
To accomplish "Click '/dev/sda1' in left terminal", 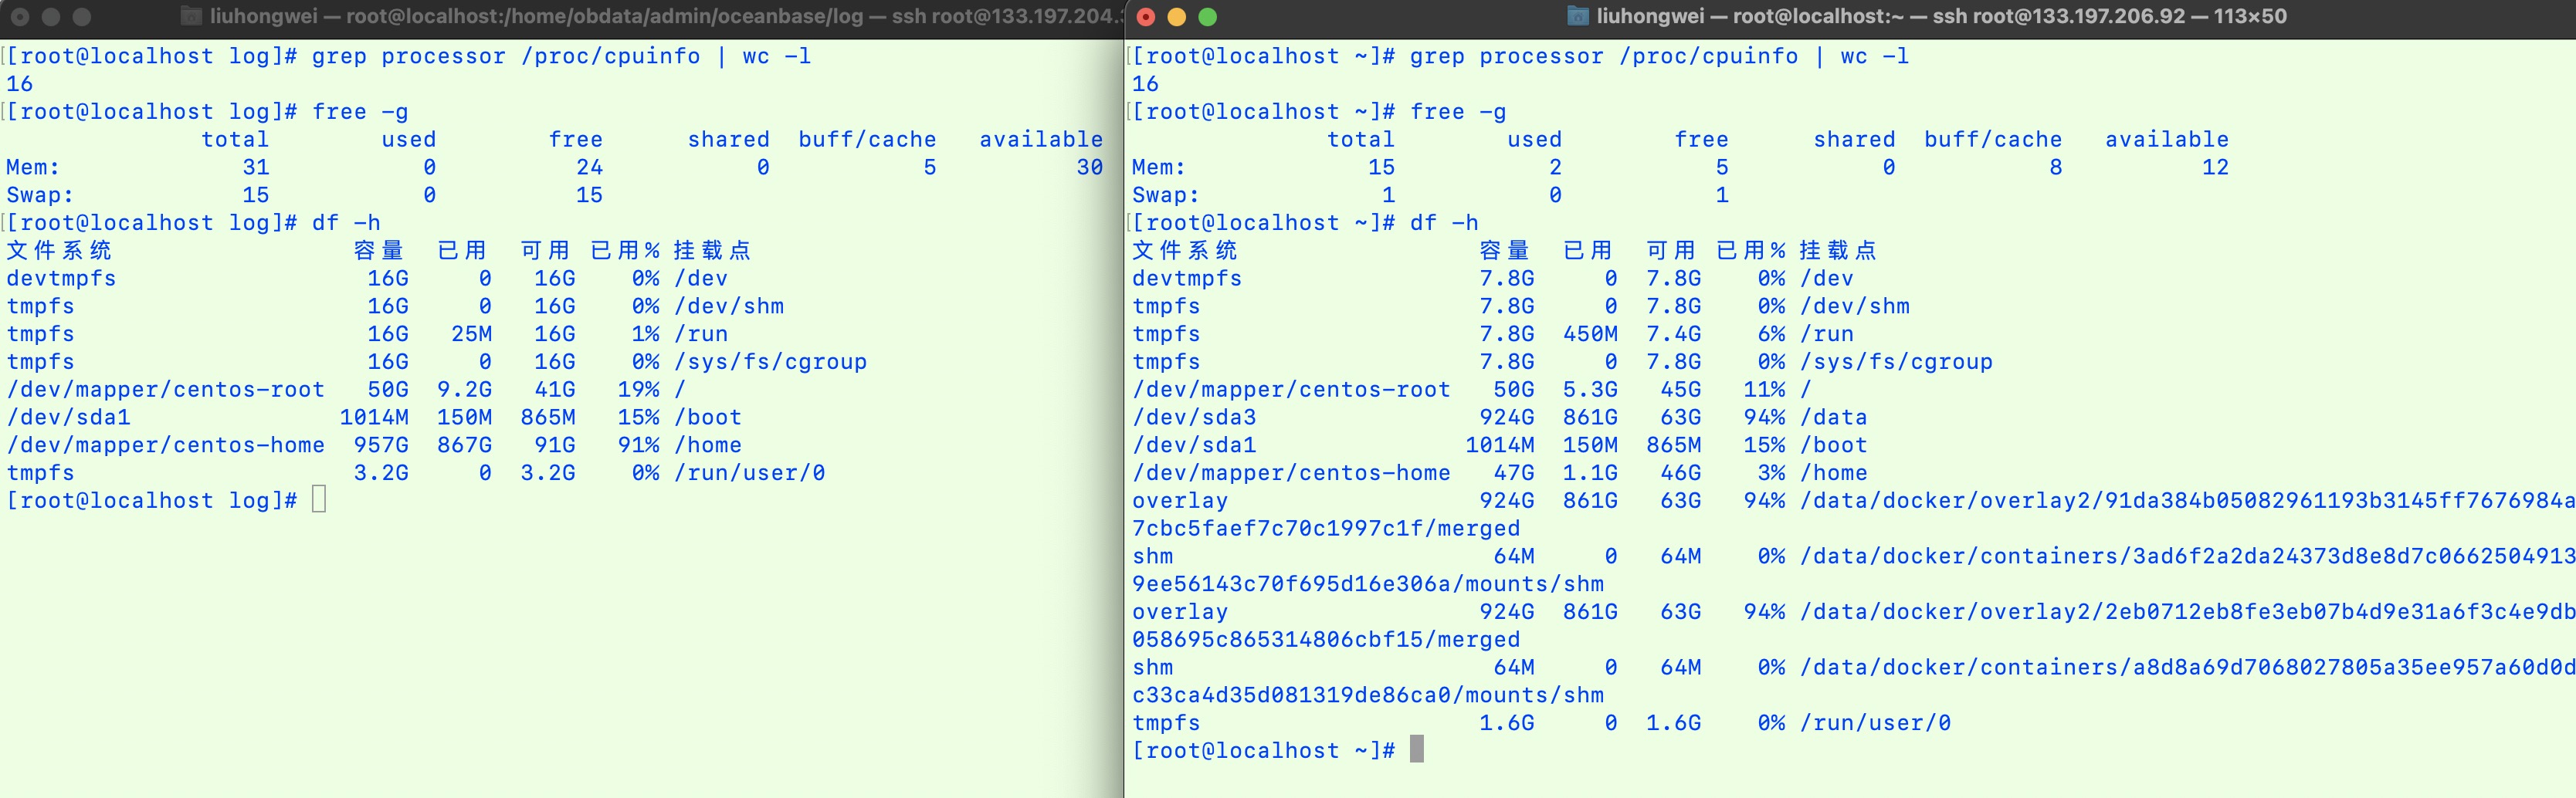I will 68,417.
